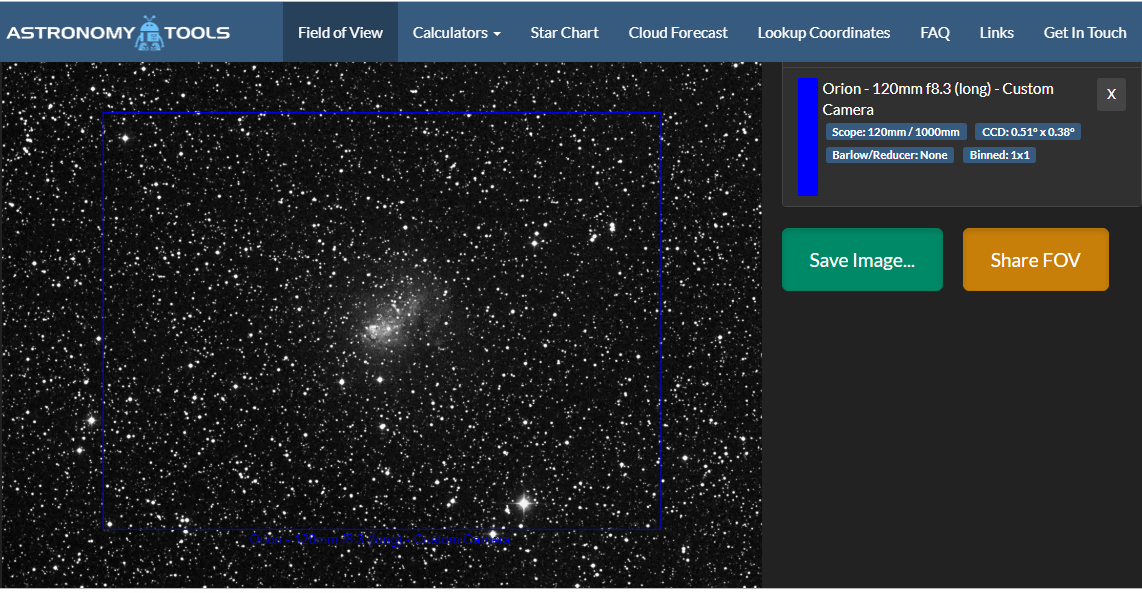
Task: Click the blue color swatch beside Orion entry
Action: pyautogui.click(x=807, y=136)
